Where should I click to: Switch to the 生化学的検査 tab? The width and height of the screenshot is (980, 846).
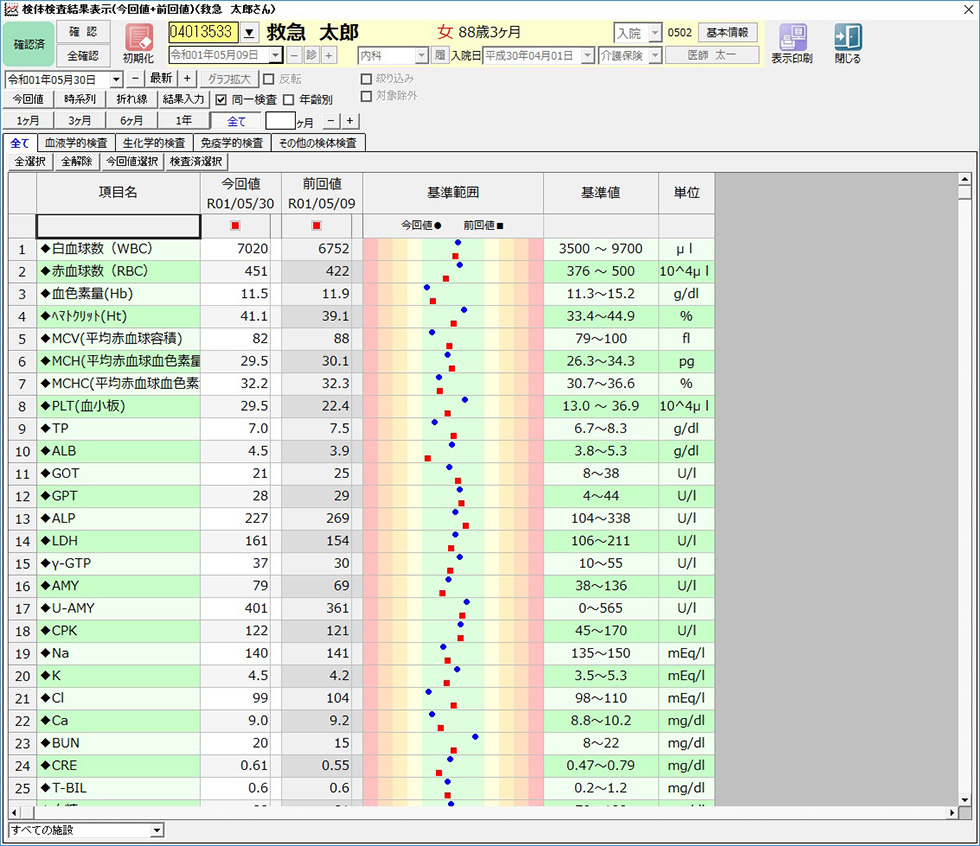pyautogui.click(x=154, y=143)
